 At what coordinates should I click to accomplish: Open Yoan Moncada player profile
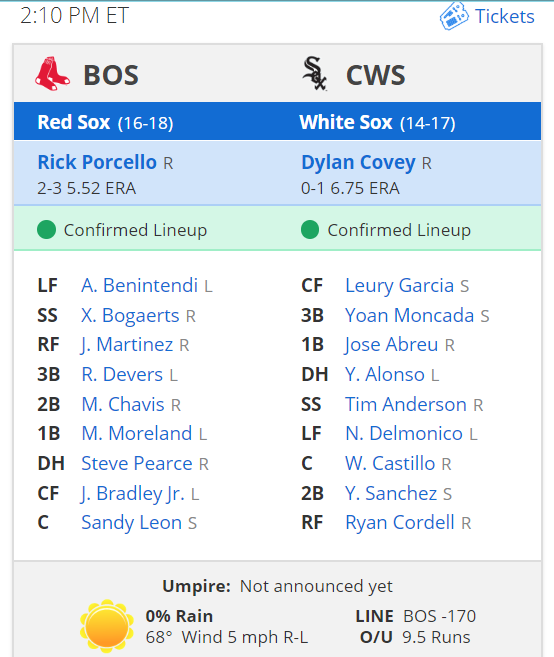(409, 316)
